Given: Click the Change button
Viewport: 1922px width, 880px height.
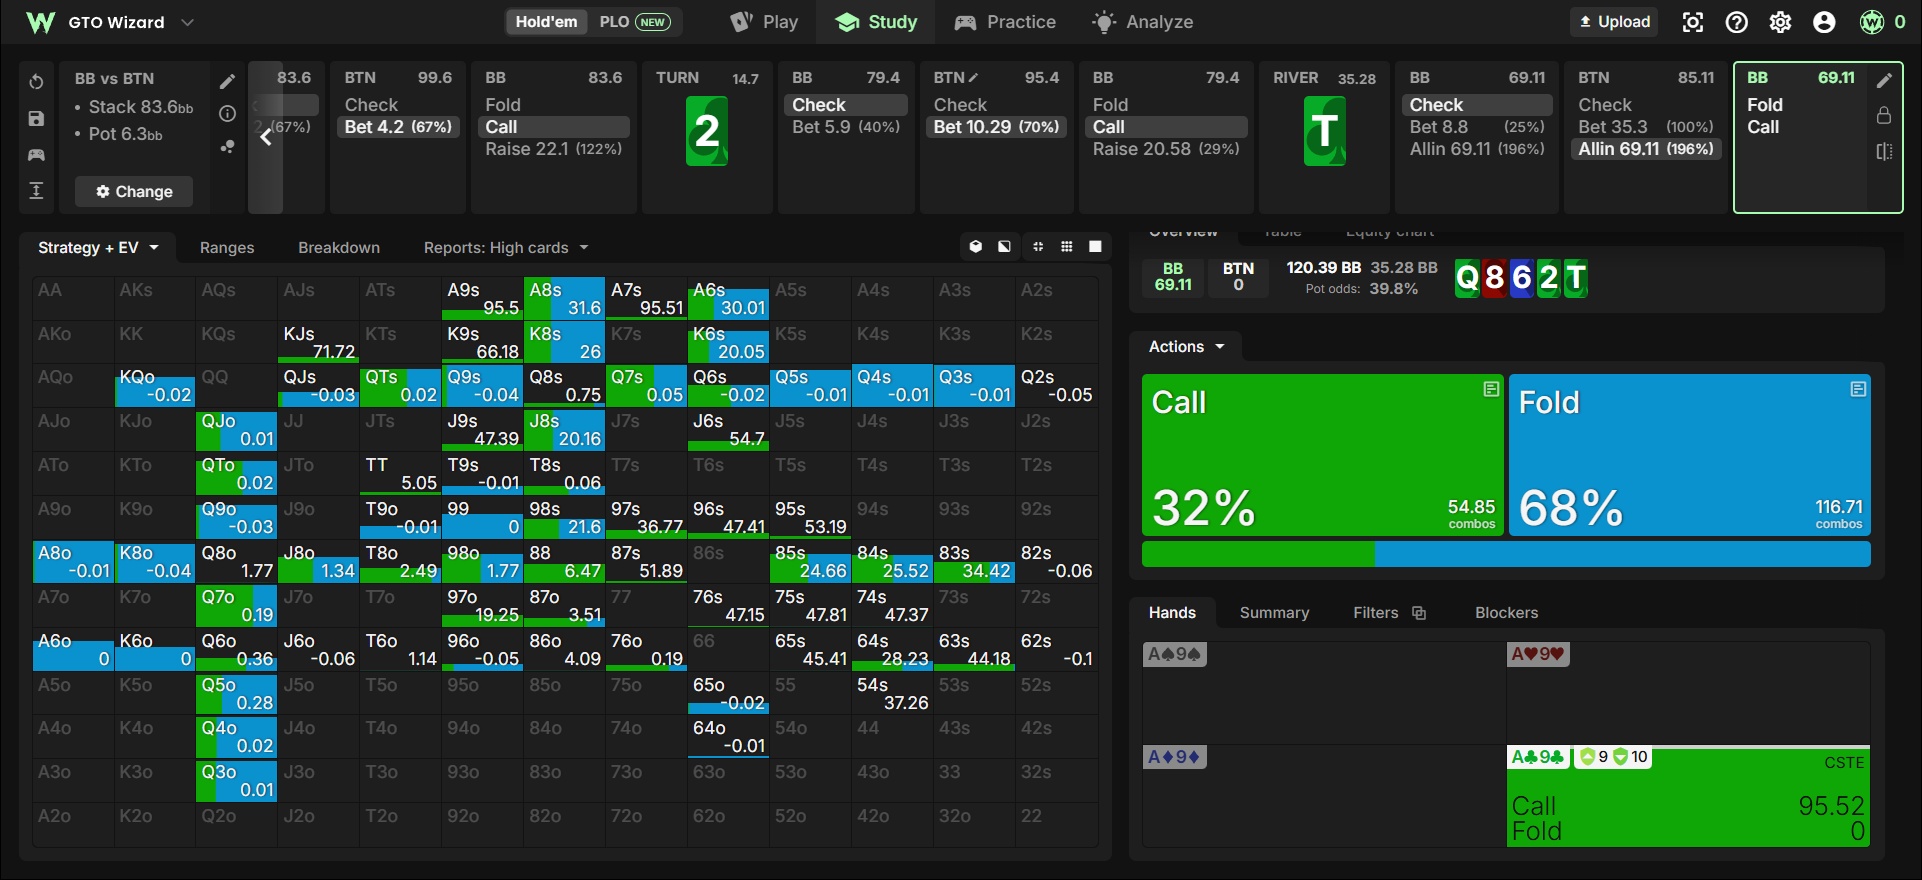Looking at the screenshot, I should (134, 192).
